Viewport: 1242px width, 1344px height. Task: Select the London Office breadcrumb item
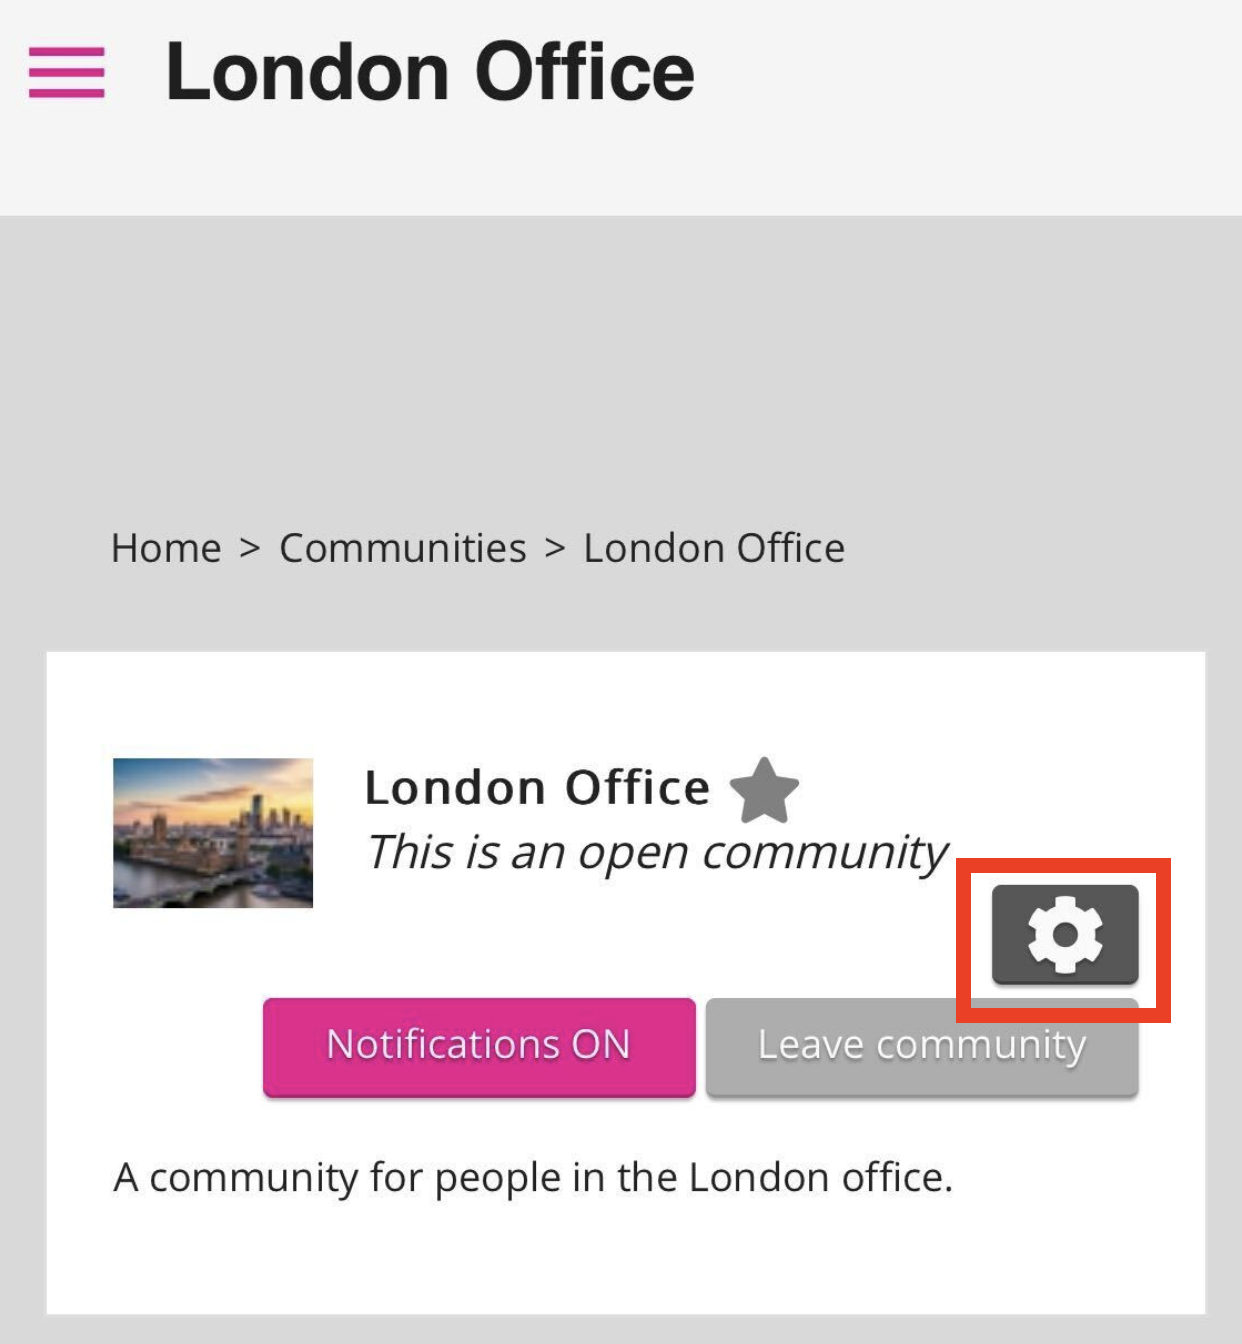pos(714,548)
